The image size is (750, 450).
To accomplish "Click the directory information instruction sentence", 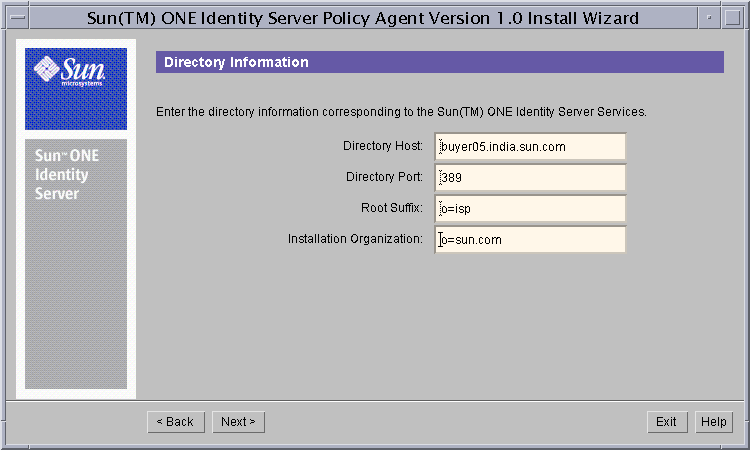I will point(401,112).
